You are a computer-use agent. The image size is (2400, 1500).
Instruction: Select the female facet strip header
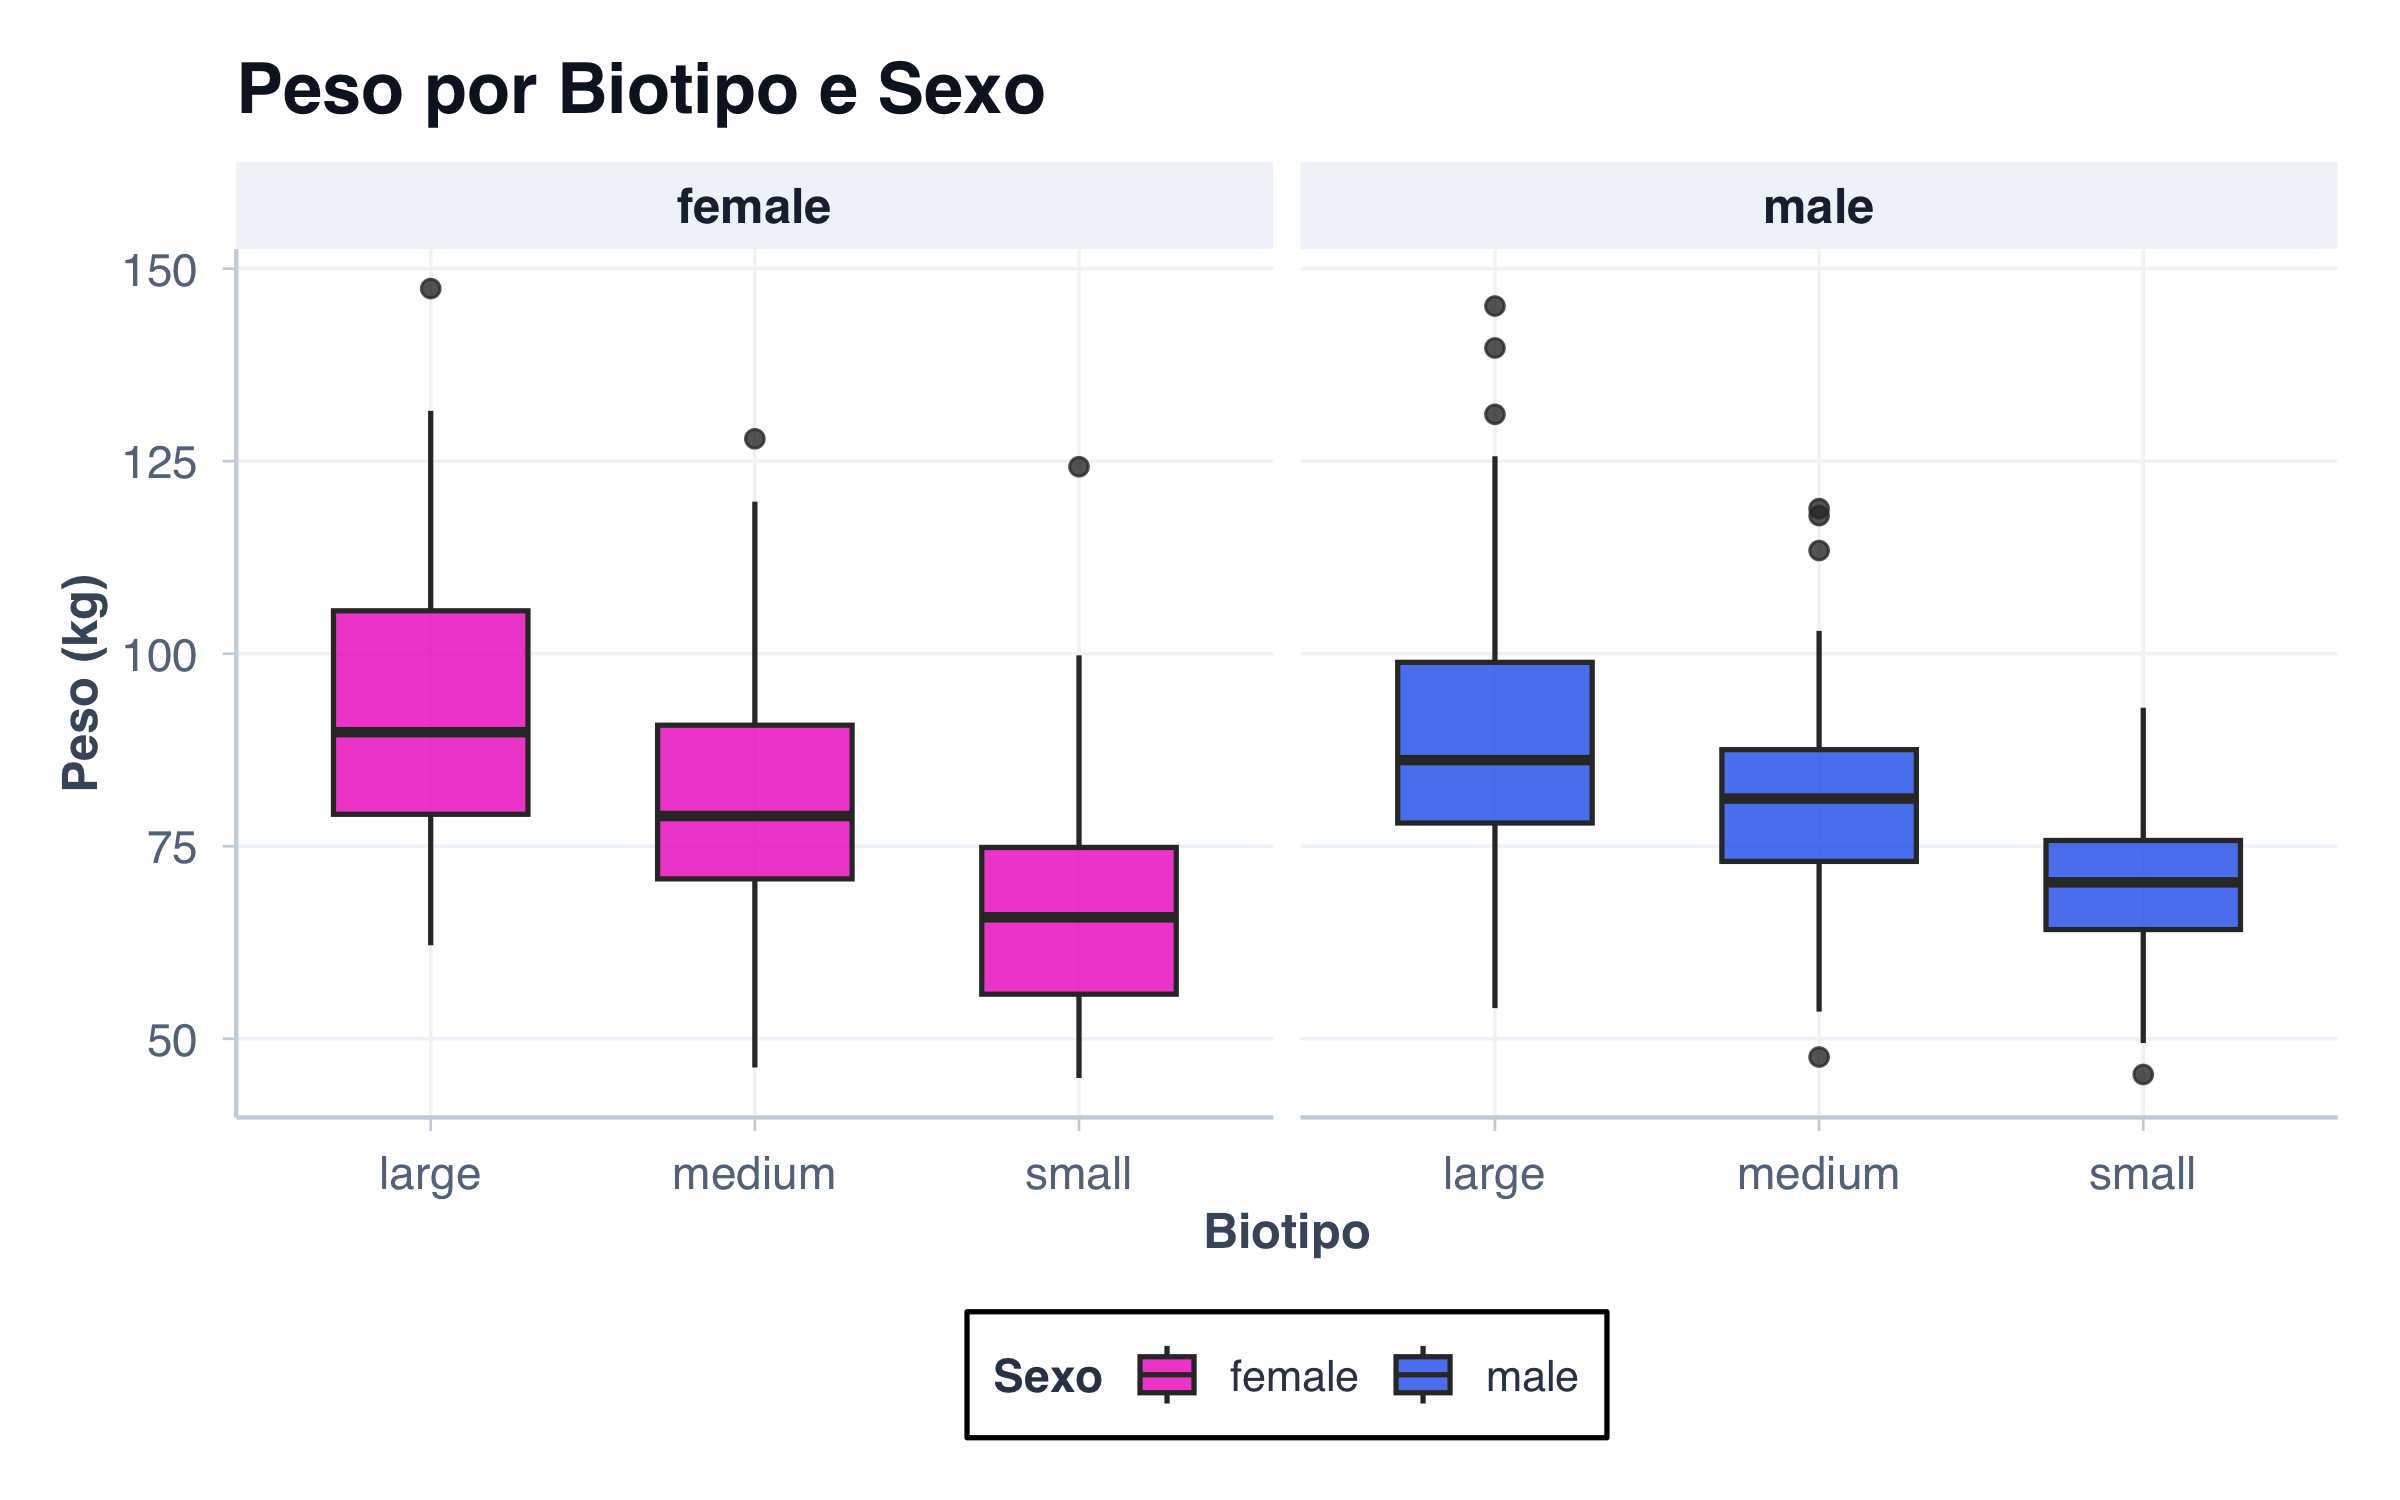click(754, 207)
